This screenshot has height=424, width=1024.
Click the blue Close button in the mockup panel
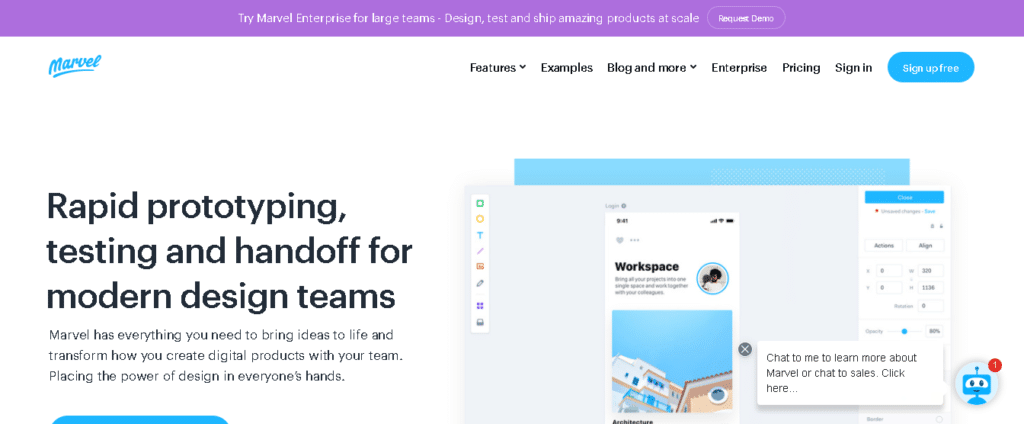click(x=904, y=197)
